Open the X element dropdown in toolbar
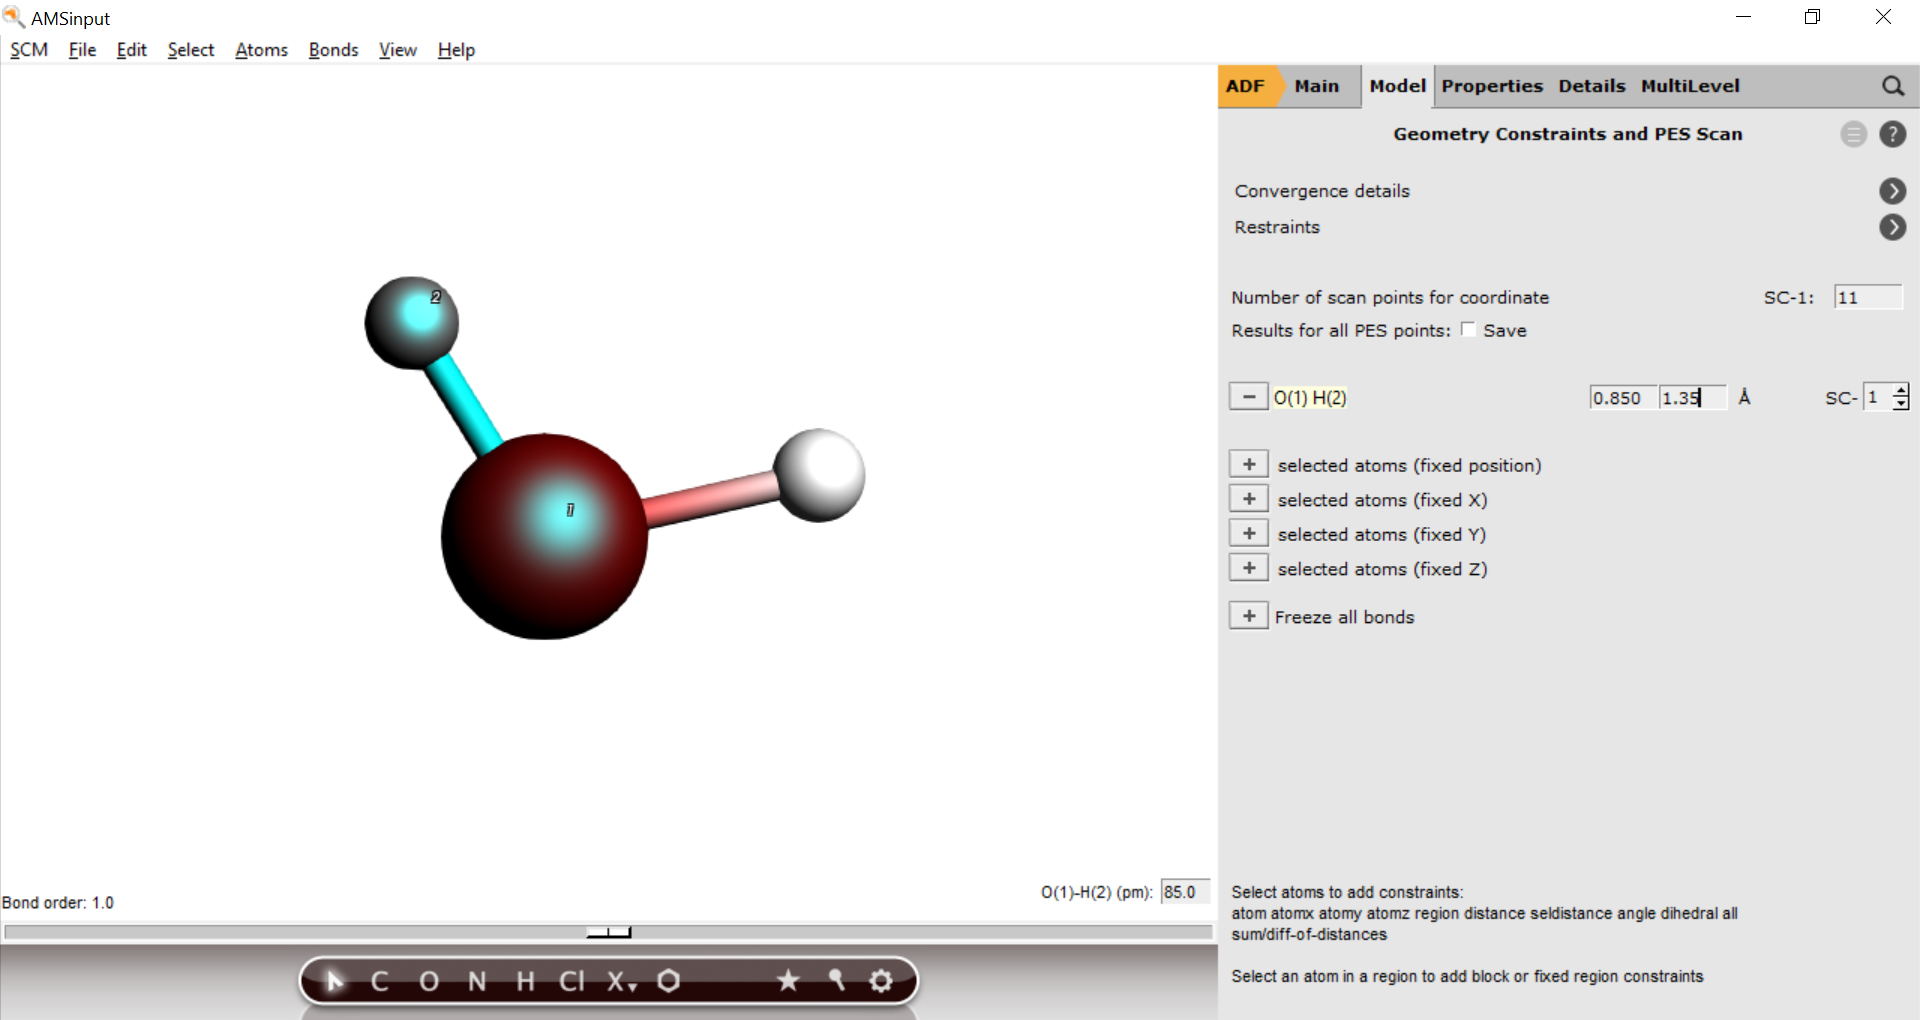1920x1020 pixels. tap(622, 981)
